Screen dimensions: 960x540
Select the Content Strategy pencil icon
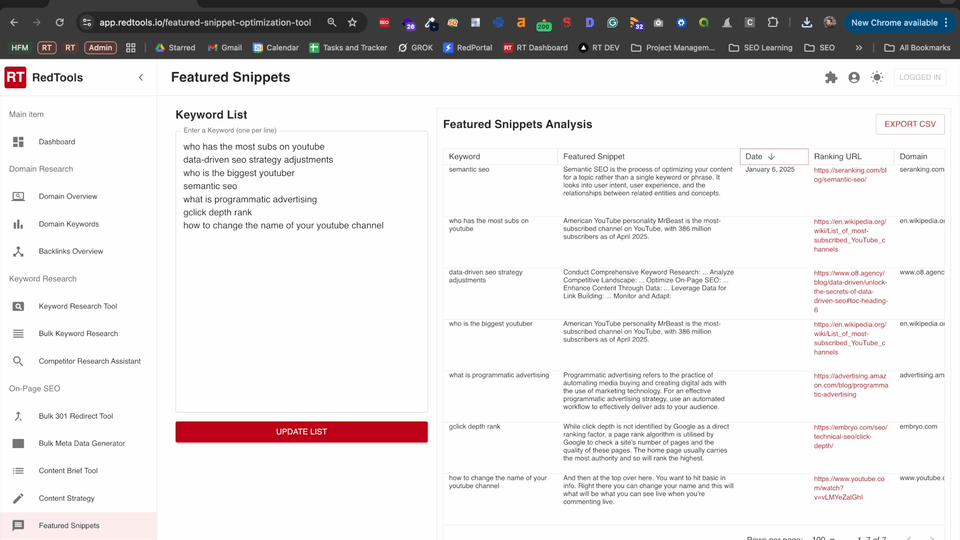coord(18,498)
